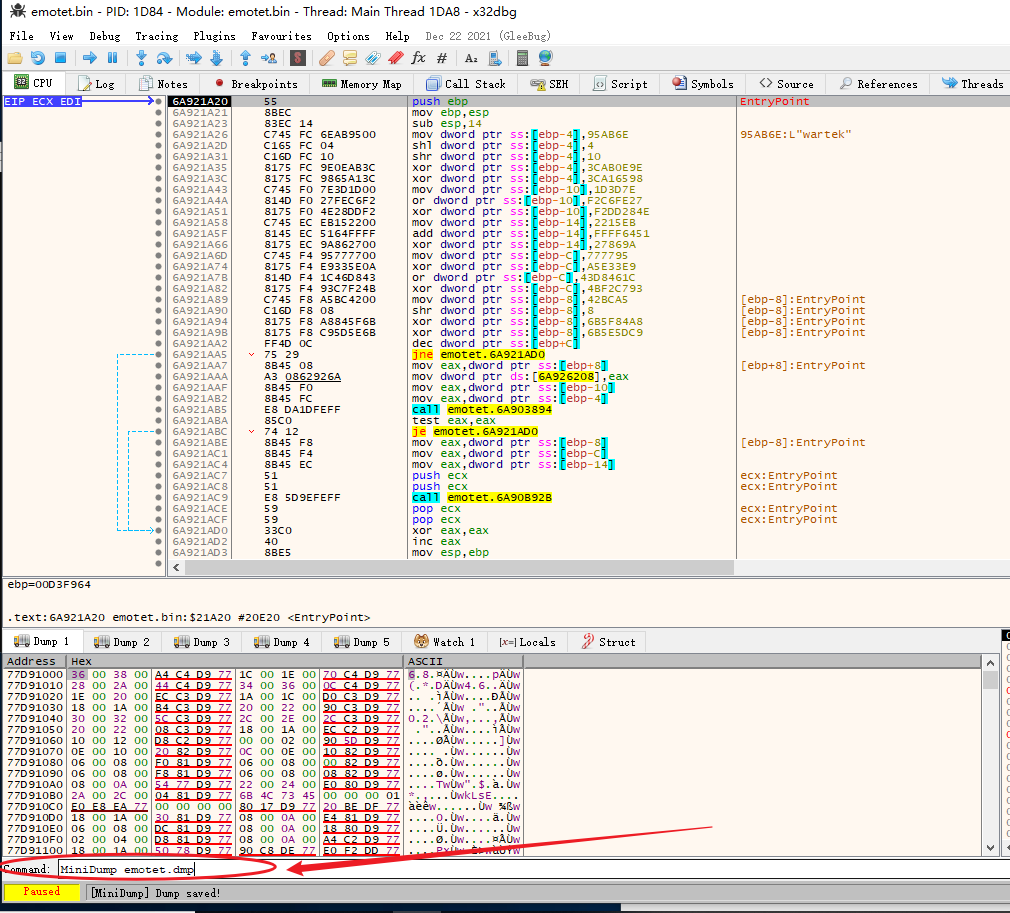Toggle breakpoint dot at address 6A921A26
The image size is (1010, 913).
pos(158,135)
